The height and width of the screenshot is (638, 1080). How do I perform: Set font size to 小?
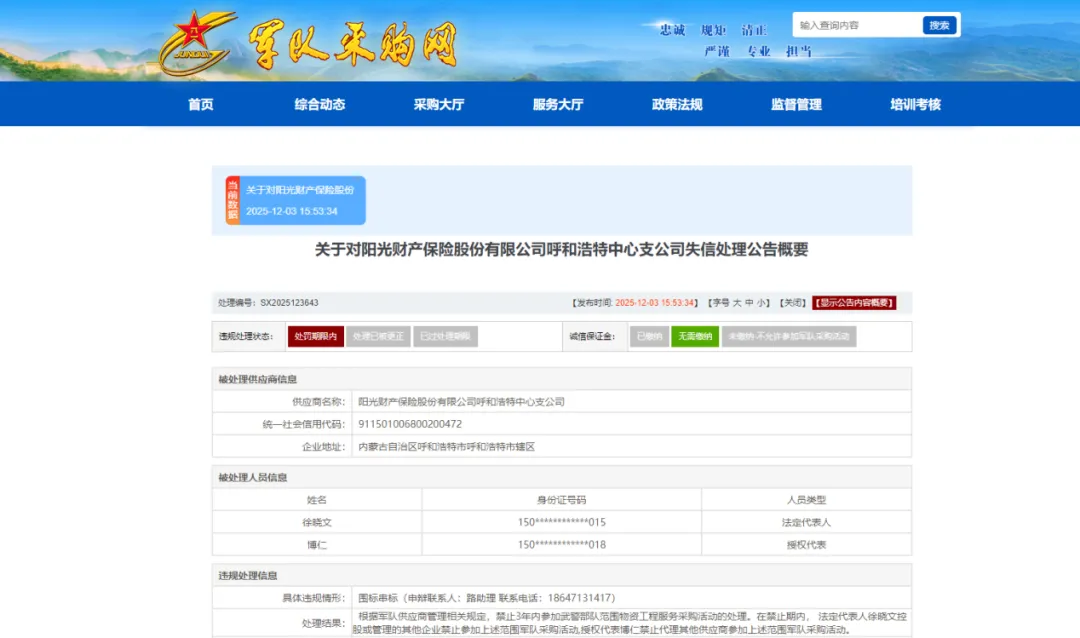(x=760, y=302)
